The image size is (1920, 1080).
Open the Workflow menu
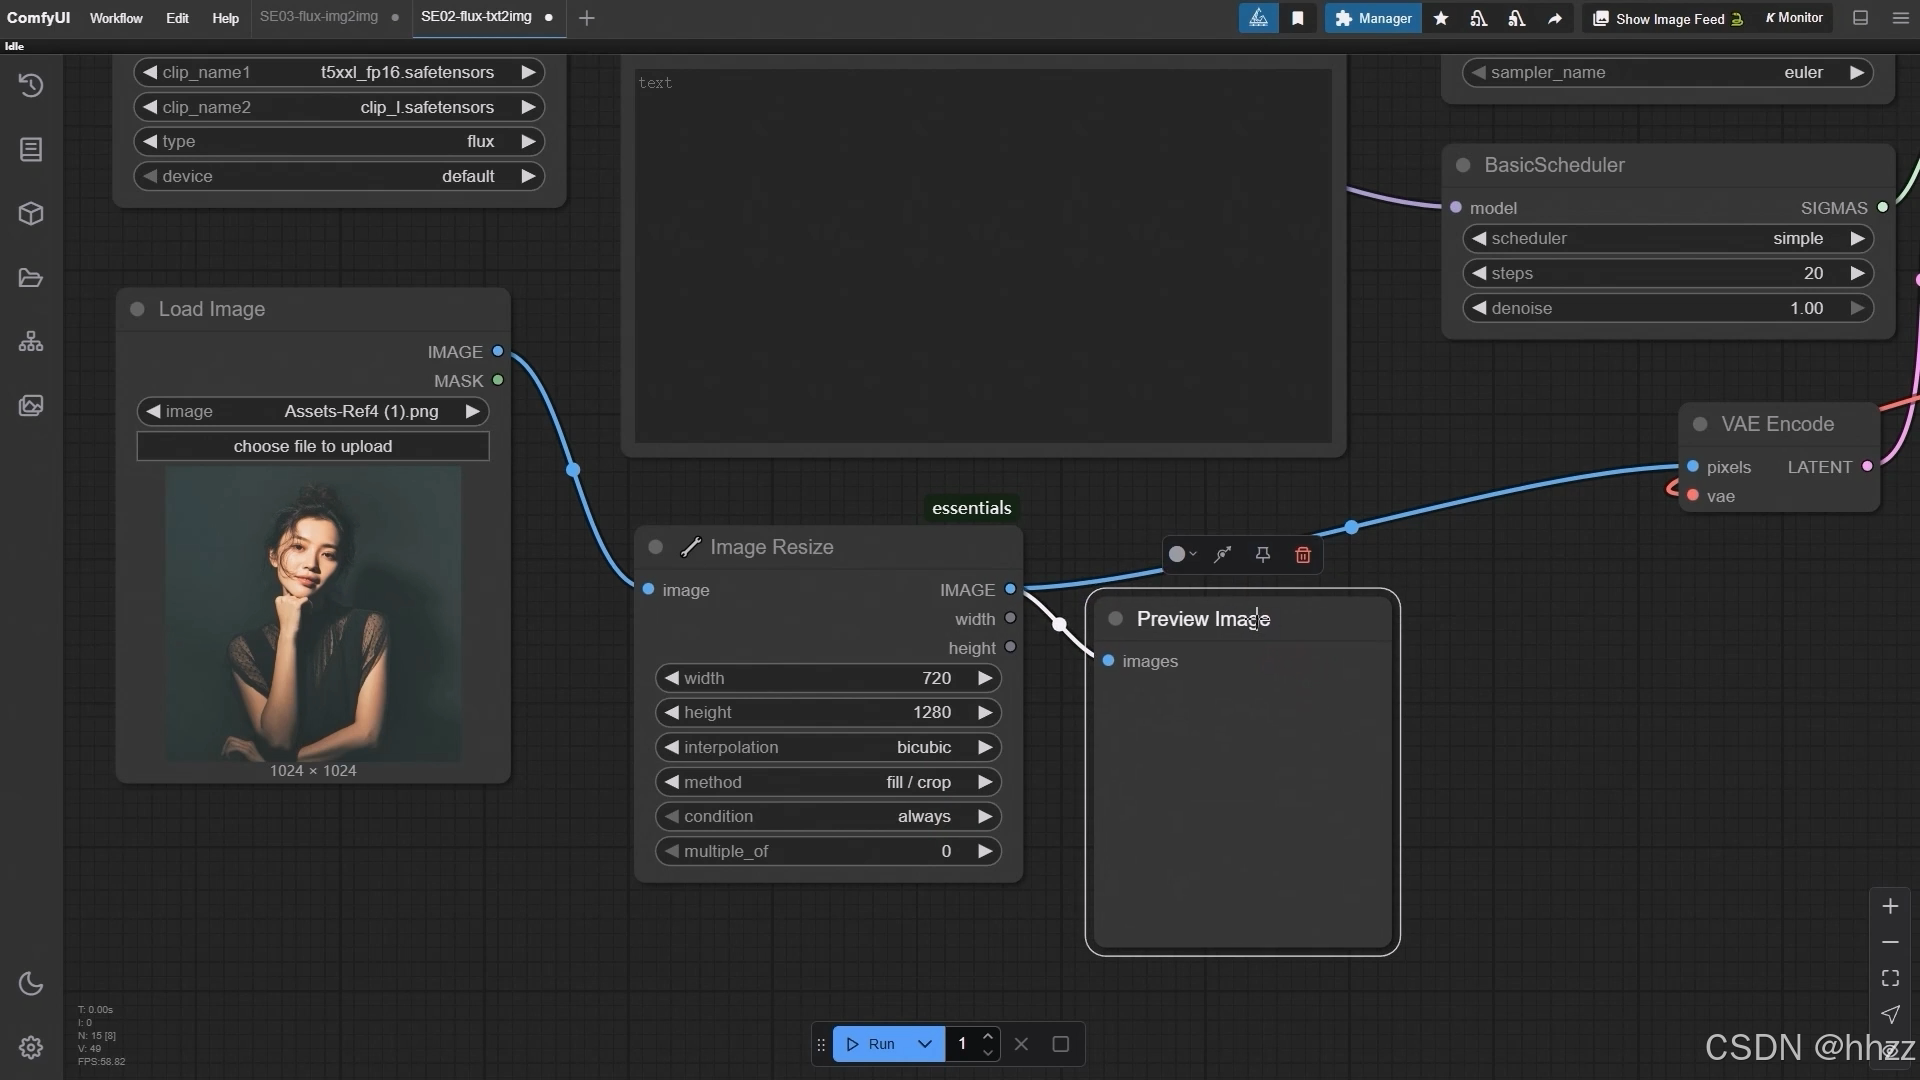[116, 18]
